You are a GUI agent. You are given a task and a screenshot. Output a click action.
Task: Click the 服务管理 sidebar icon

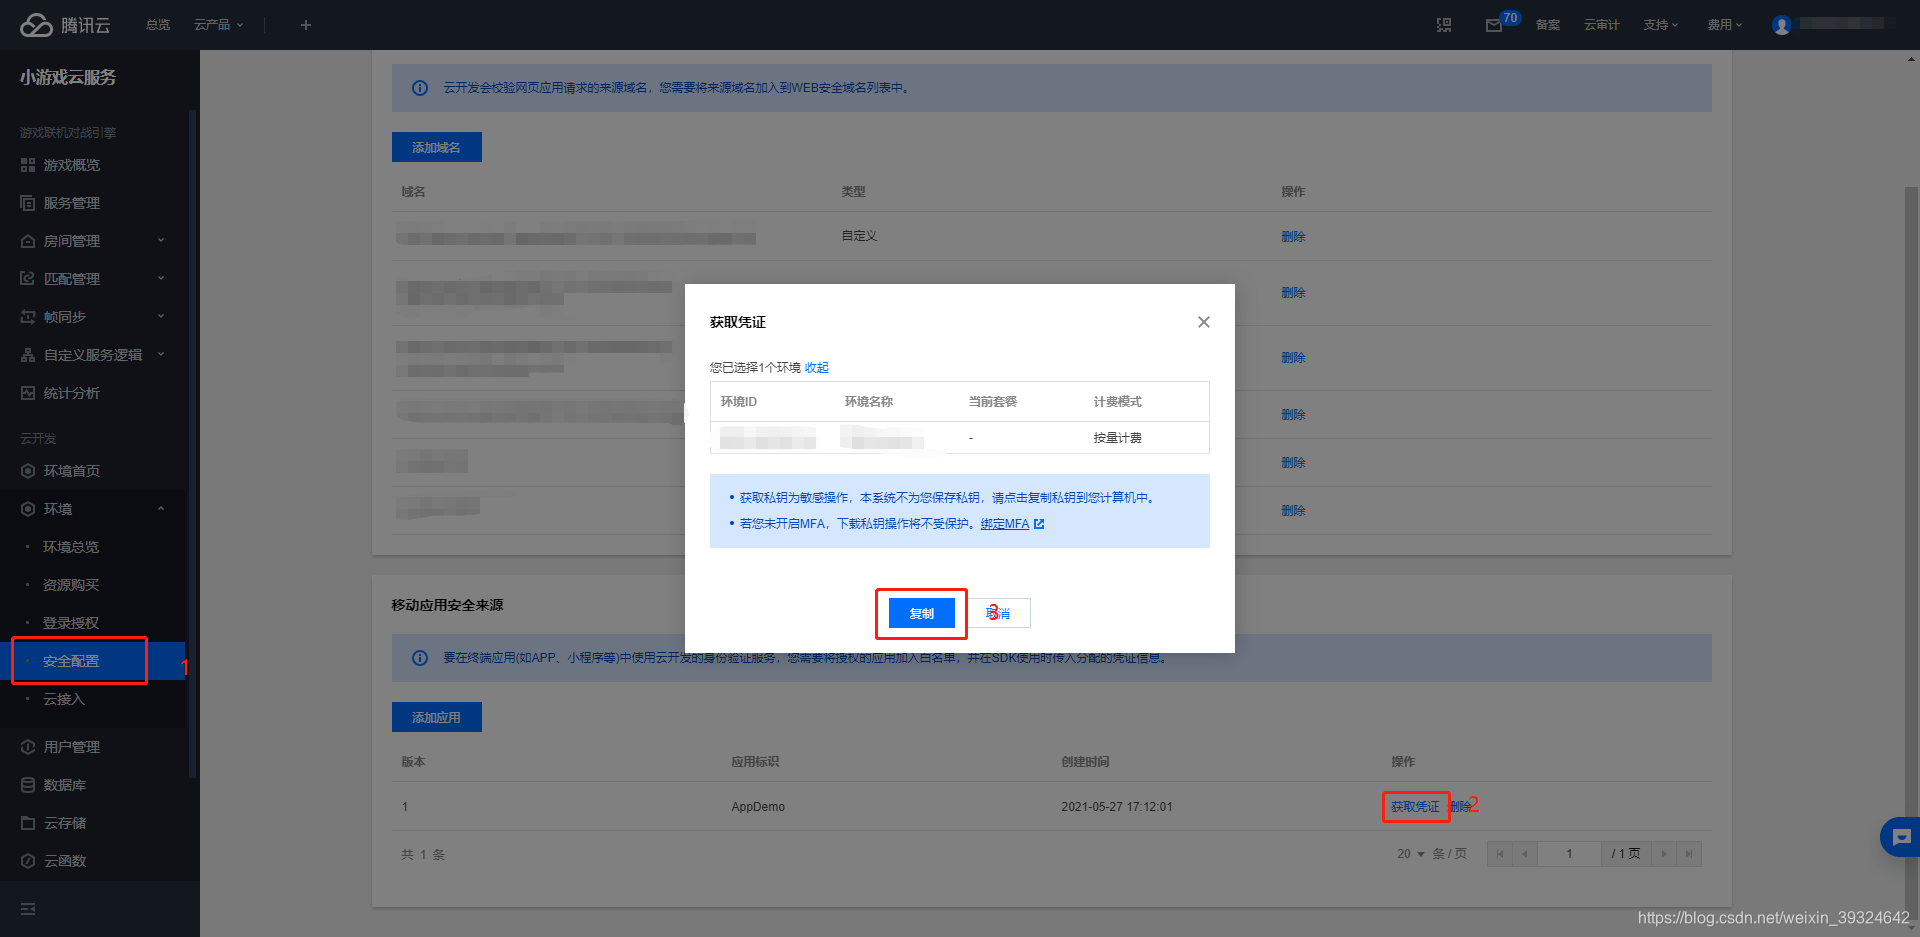pos(28,203)
